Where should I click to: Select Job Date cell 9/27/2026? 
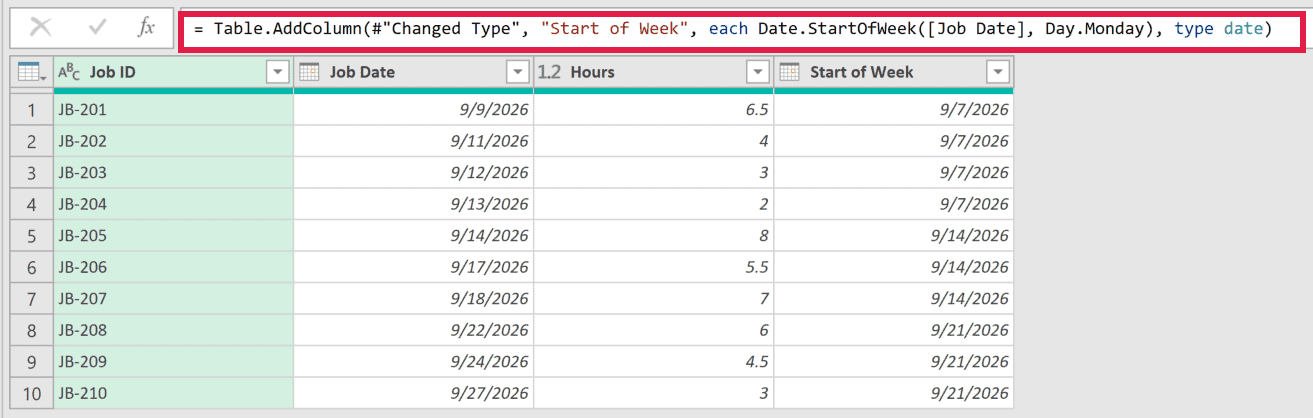[414, 393]
